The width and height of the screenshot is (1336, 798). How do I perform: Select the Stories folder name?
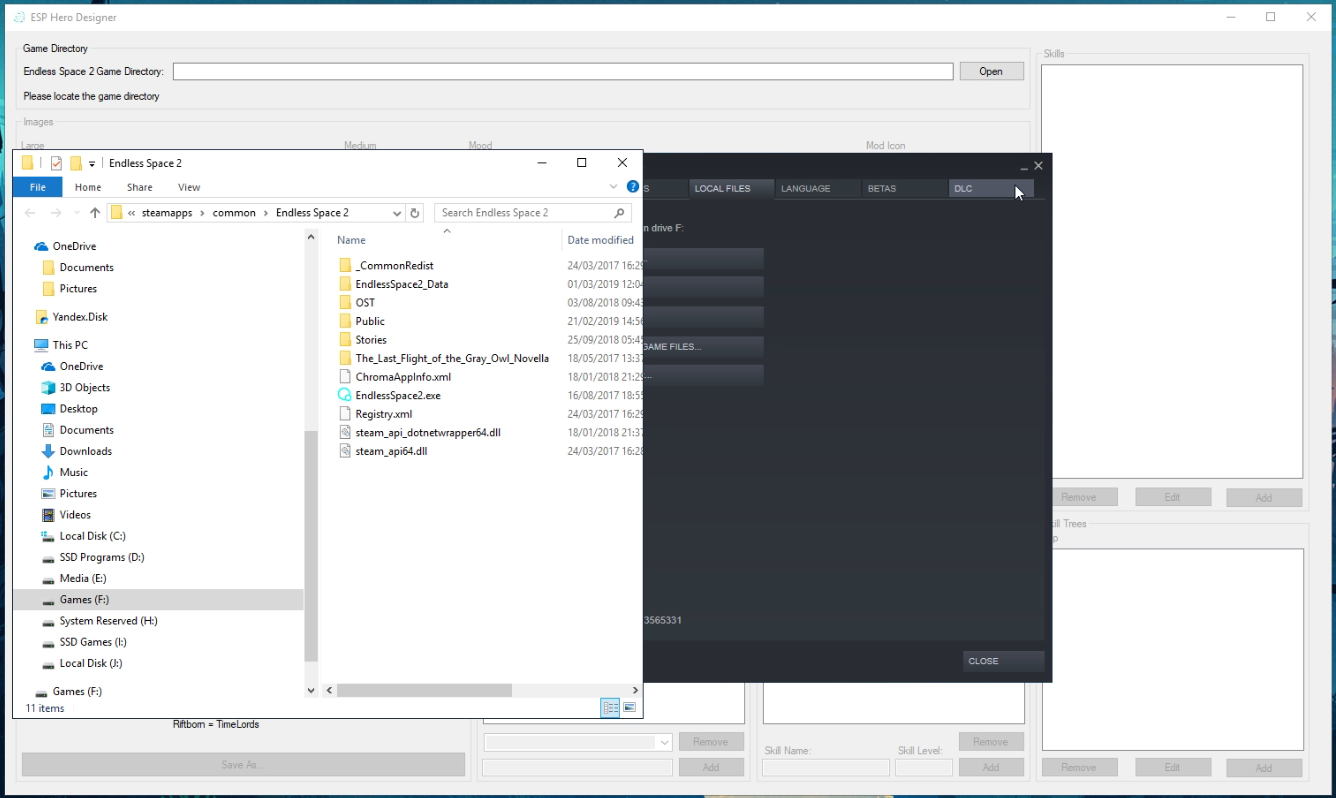[x=371, y=340]
